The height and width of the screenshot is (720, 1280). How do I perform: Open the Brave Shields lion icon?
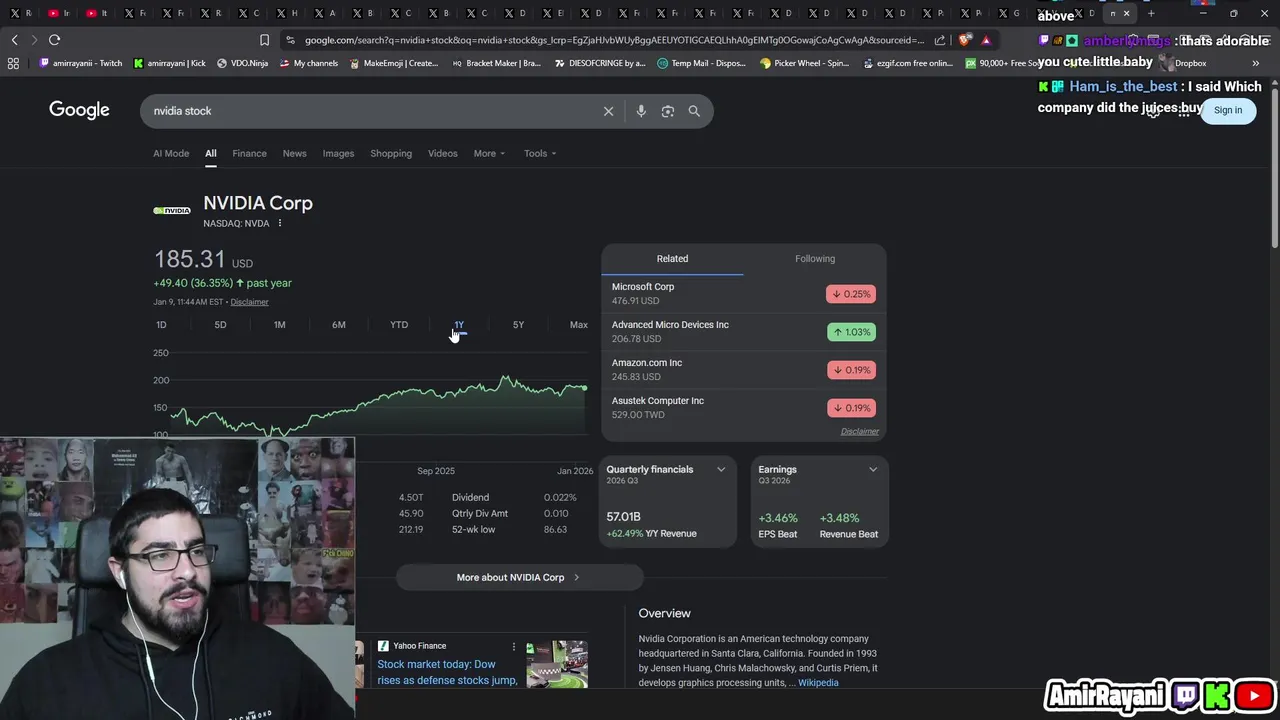[964, 40]
